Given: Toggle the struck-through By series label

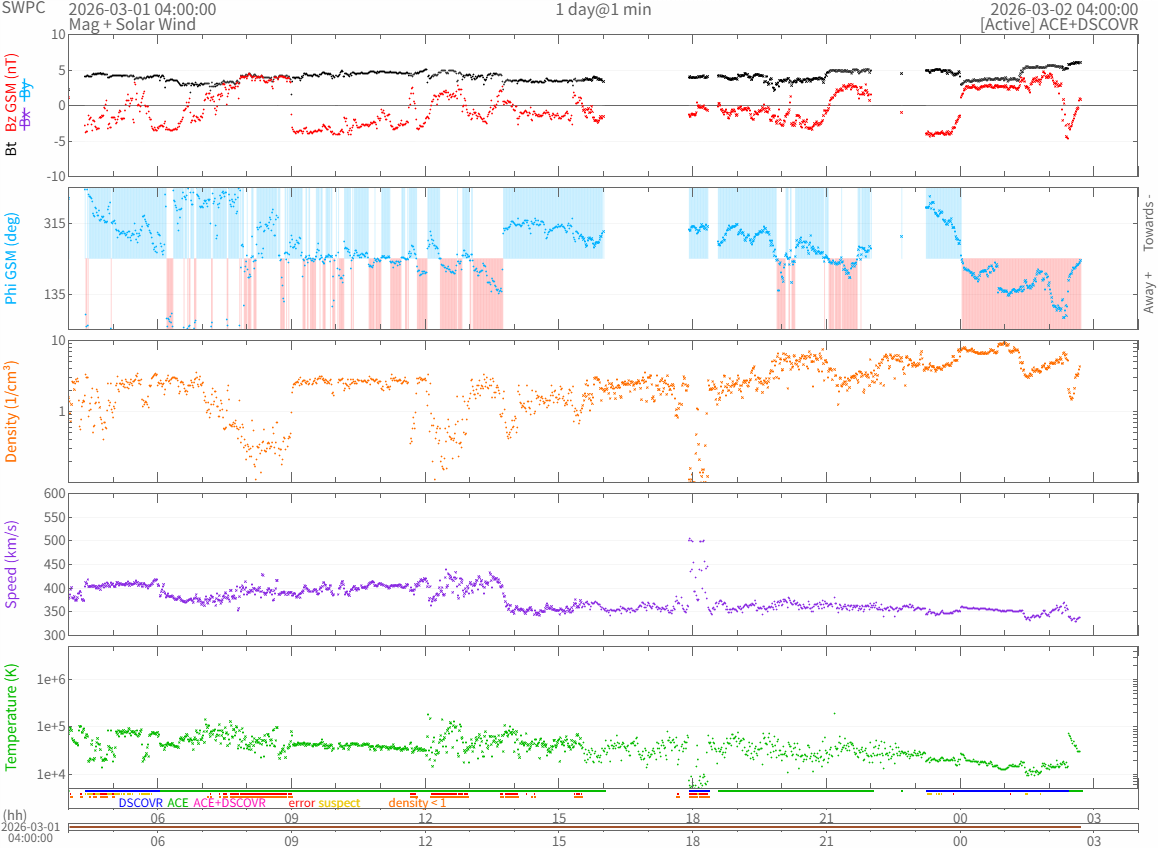Looking at the screenshot, I should [26, 90].
